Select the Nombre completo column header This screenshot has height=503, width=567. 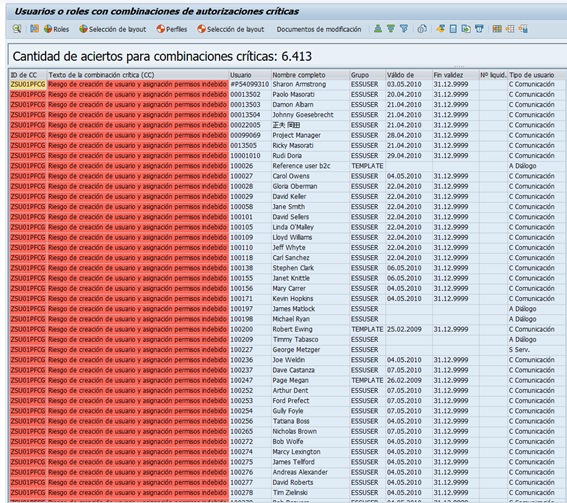point(310,75)
